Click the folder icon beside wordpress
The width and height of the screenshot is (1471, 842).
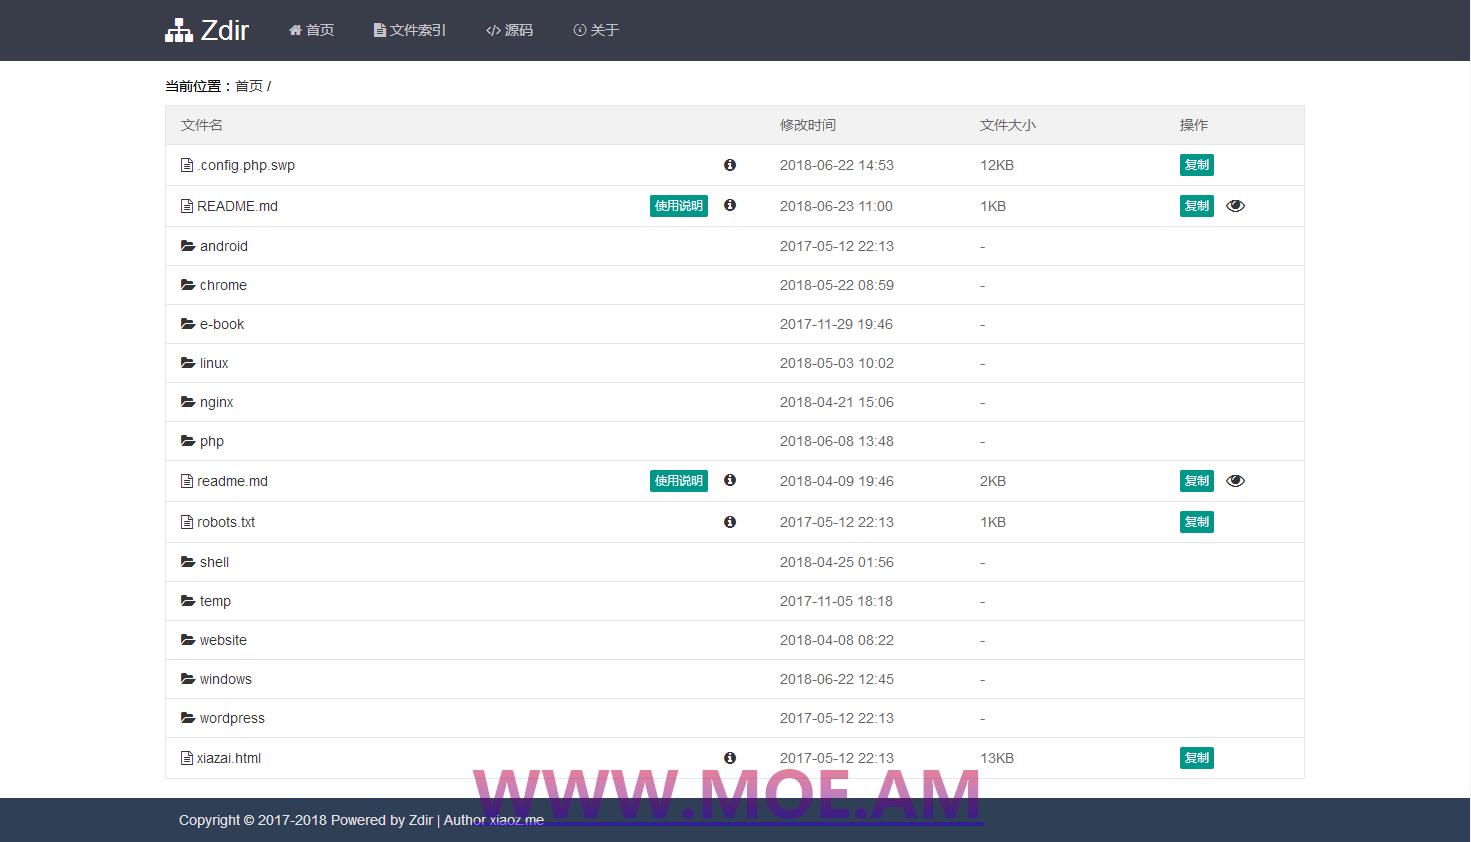pyautogui.click(x=188, y=718)
